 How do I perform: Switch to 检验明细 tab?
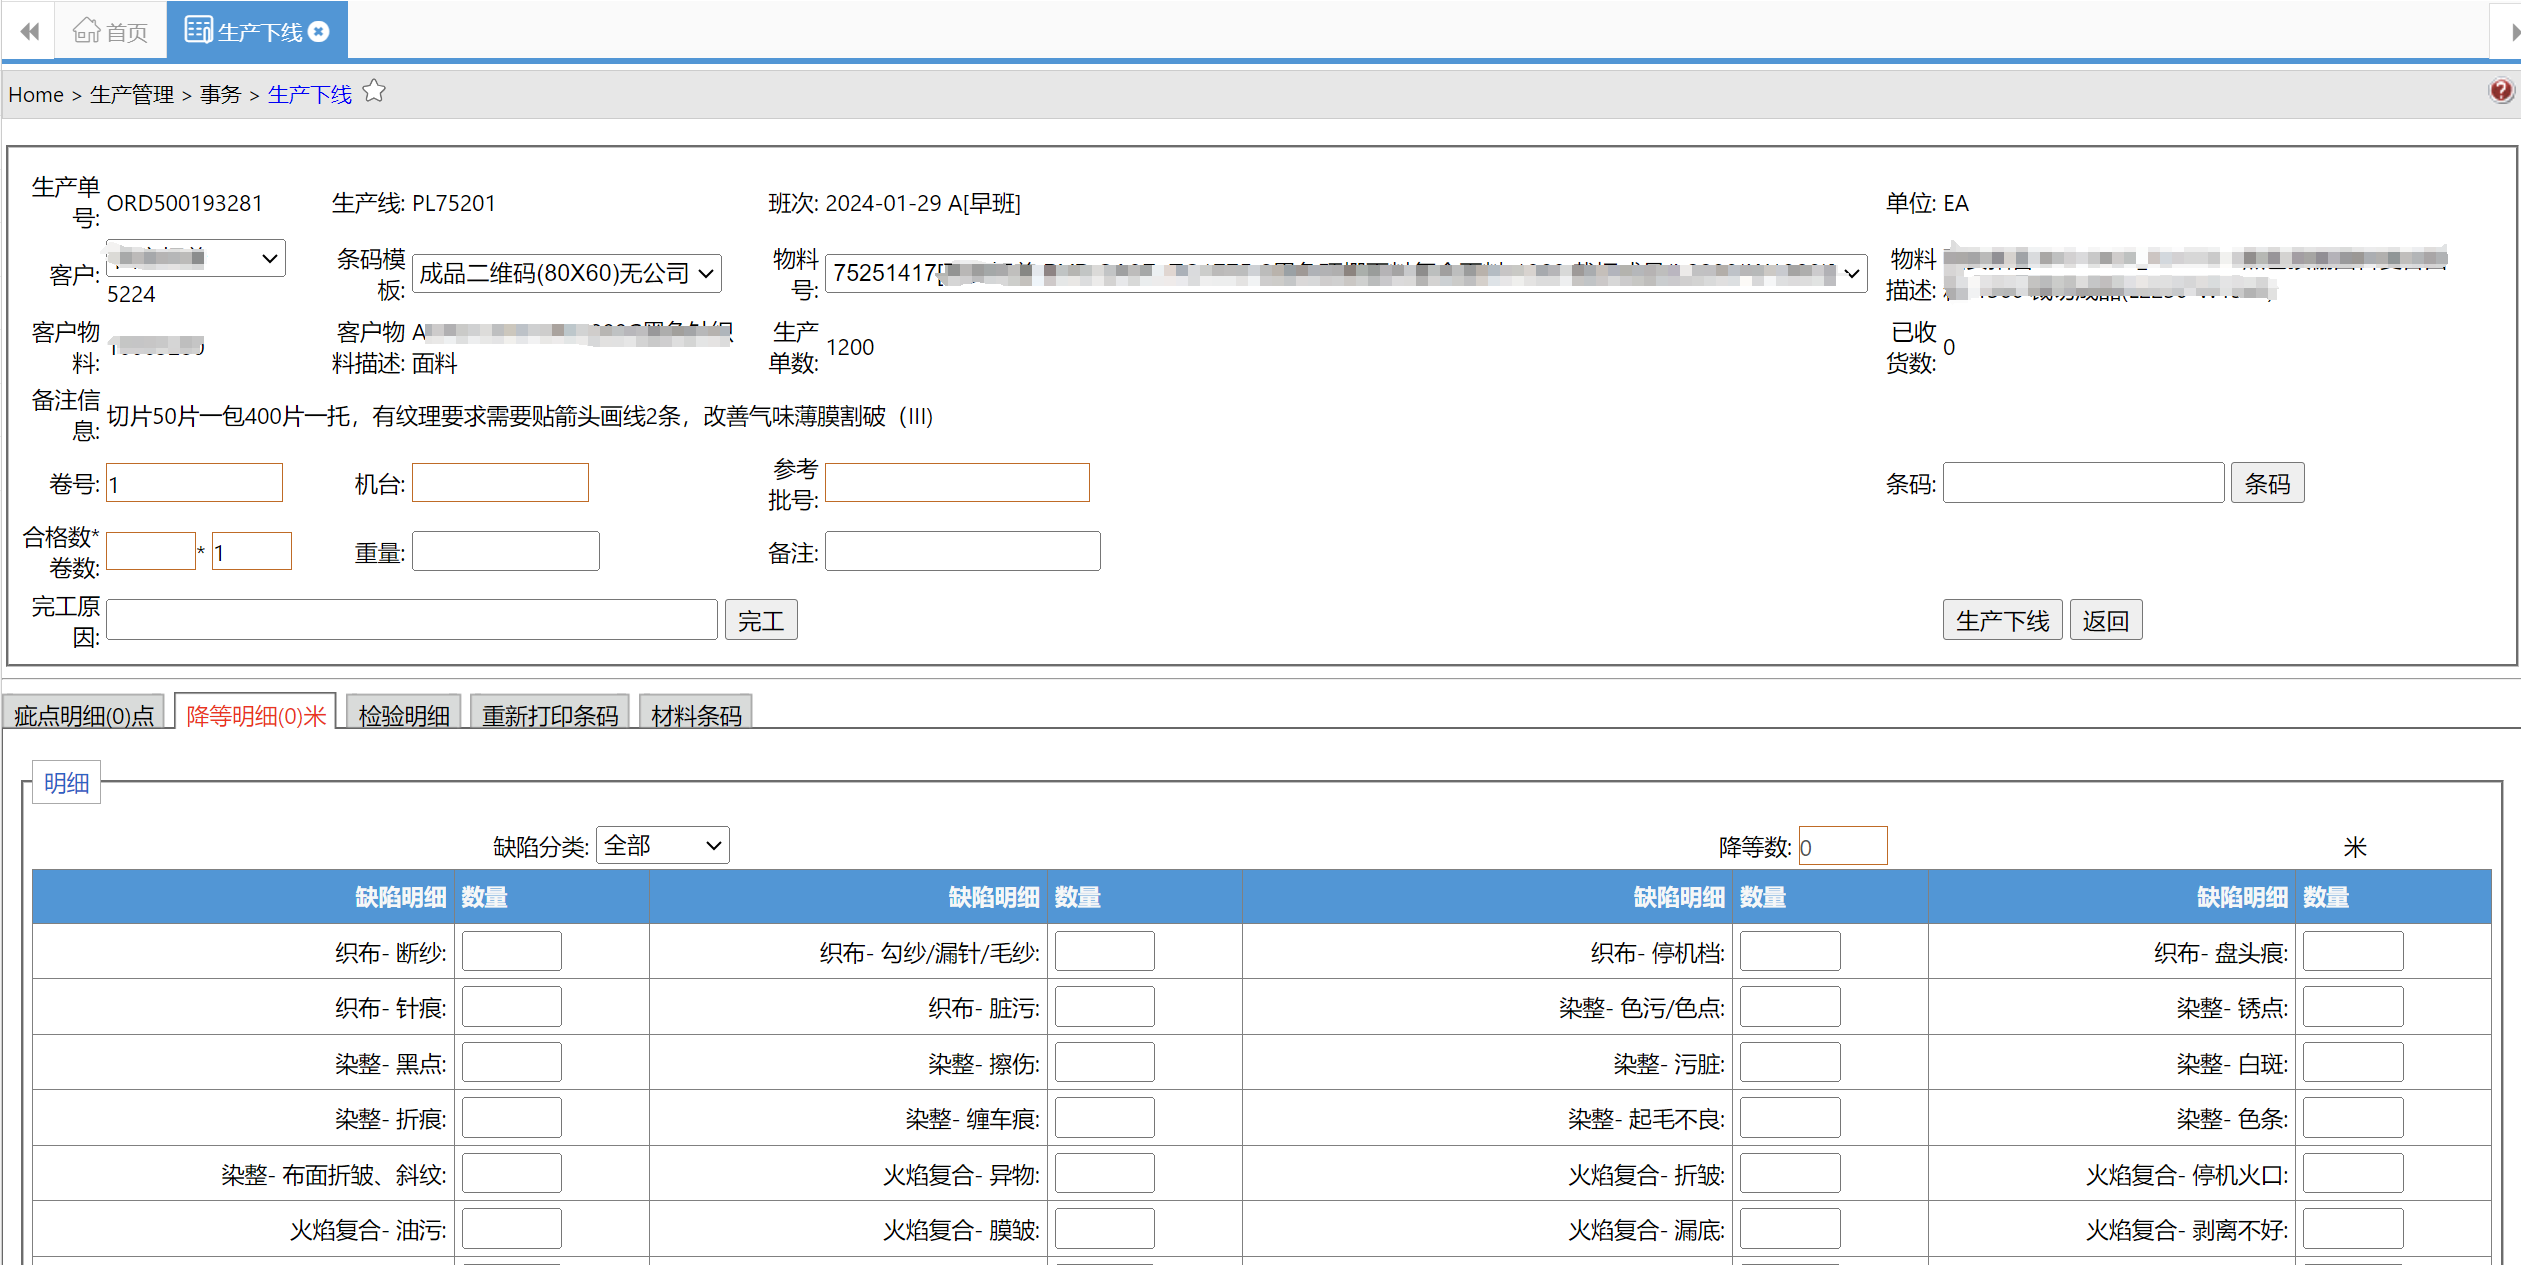(404, 714)
